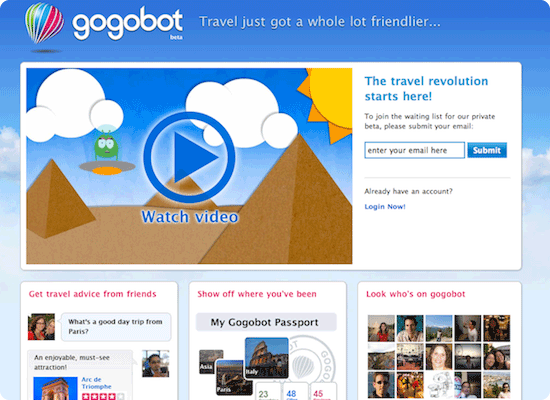This screenshot has height=400, width=550.
Task: Click the Watch video text label
Action: tap(190, 217)
